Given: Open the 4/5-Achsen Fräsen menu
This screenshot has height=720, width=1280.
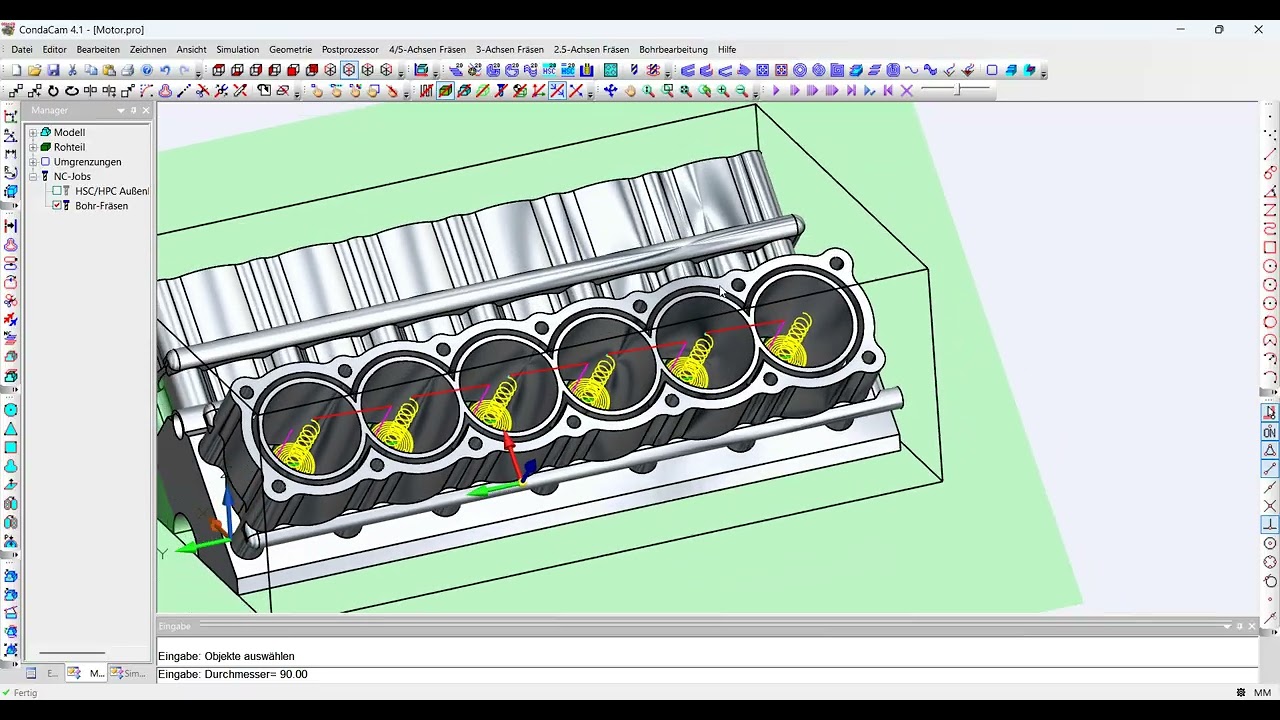Looking at the screenshot, I should 427,49.
